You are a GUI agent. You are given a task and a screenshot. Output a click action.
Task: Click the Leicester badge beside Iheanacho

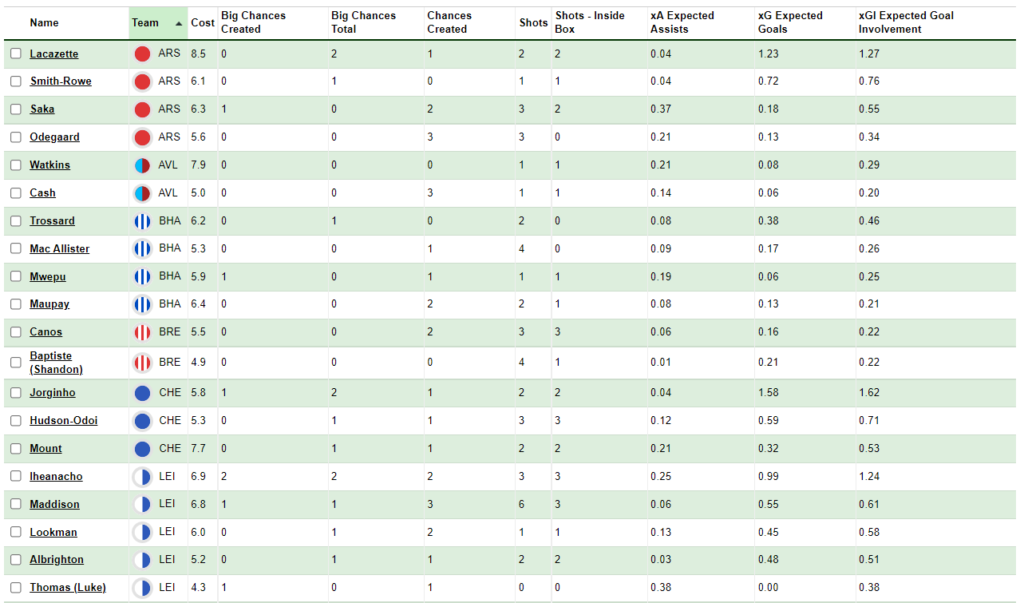pos(143,477)
